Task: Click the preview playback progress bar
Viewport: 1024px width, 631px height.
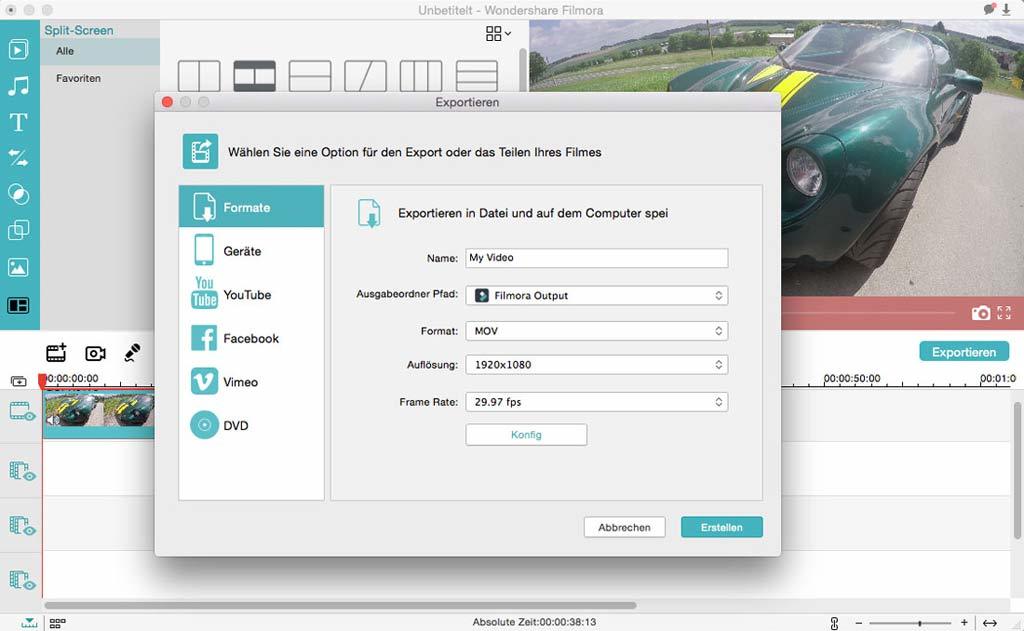Action: (x=869, y=313)
